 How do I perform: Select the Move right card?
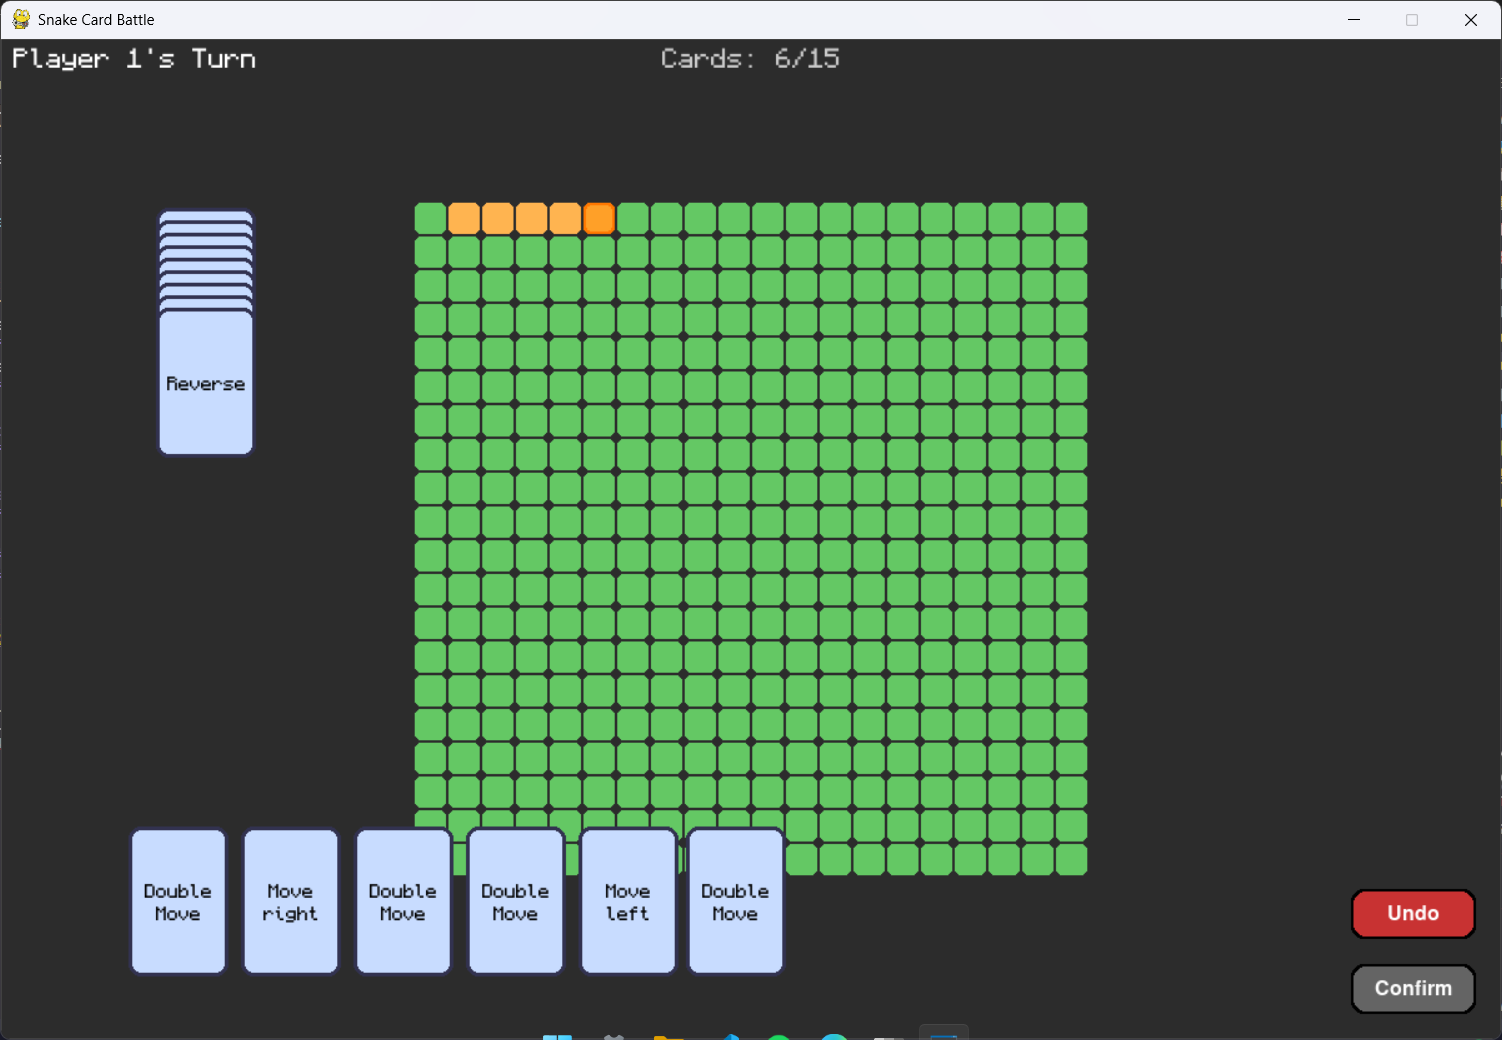pos(291,901)
